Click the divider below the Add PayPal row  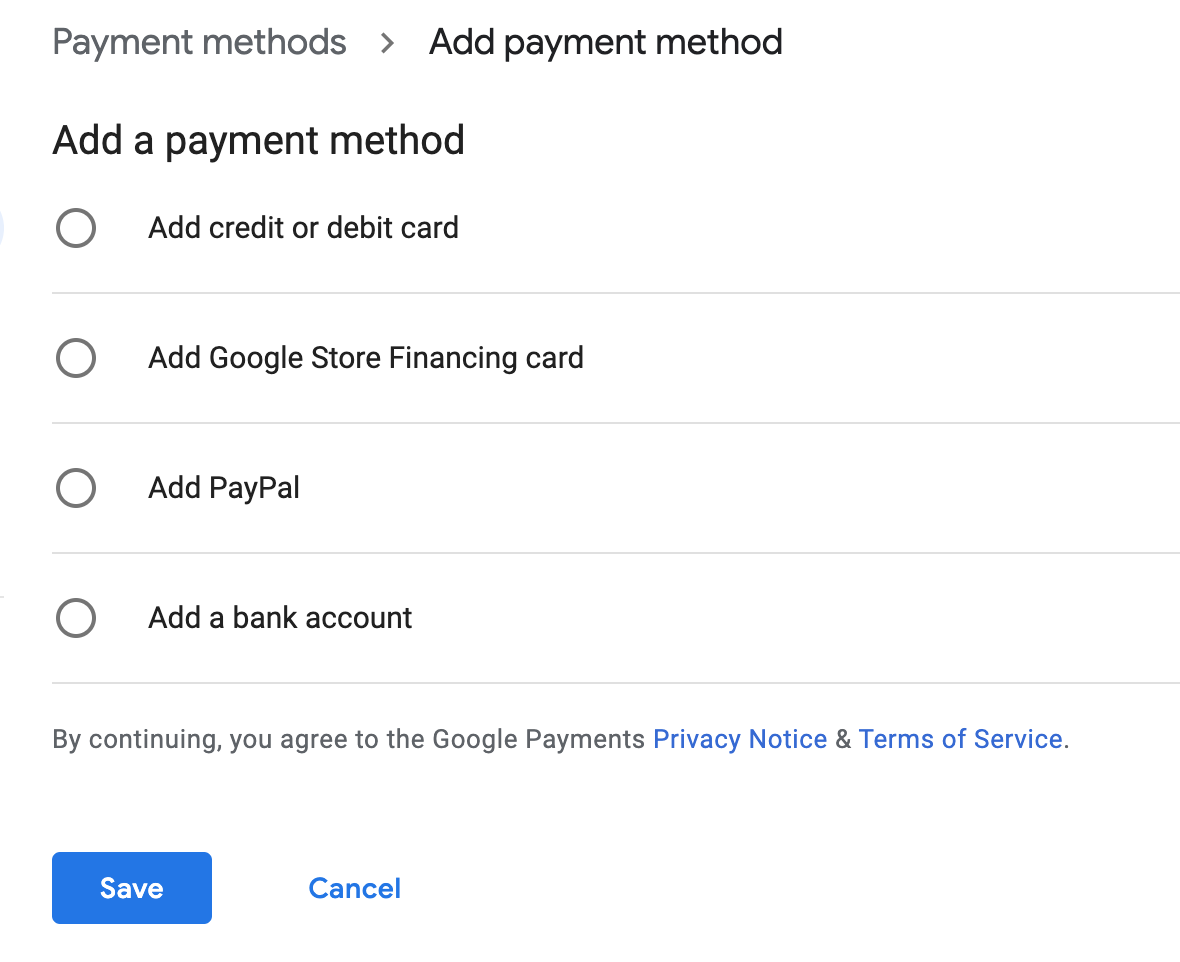pyautogui.click(x=615, y=553)
